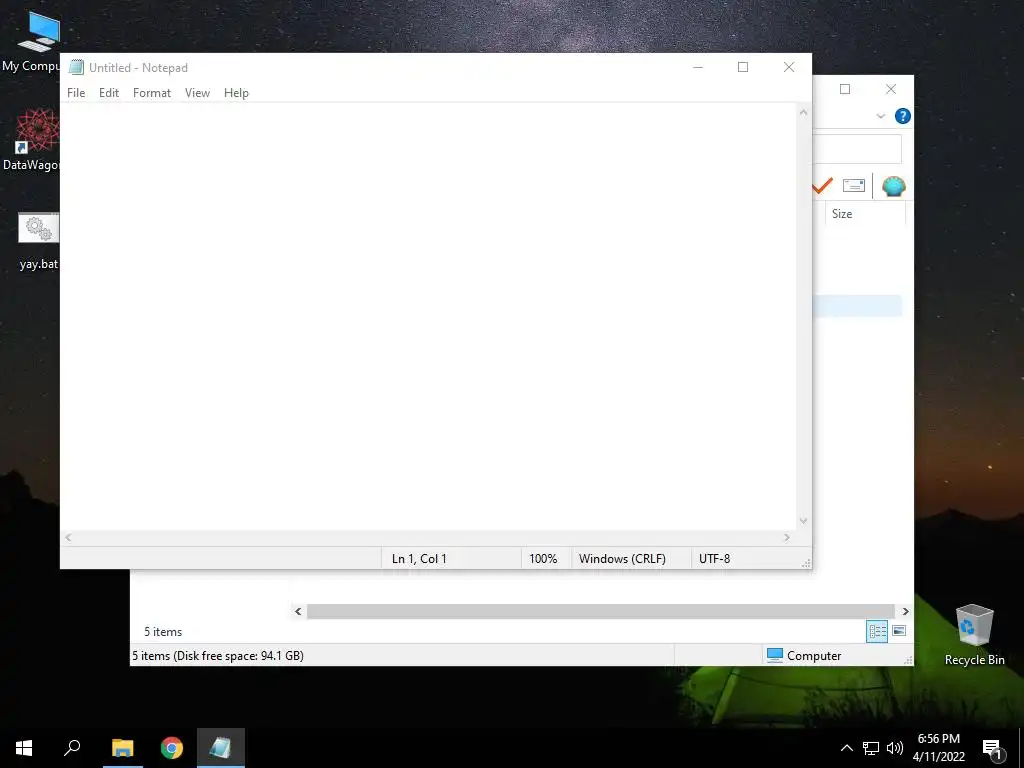Click the Notepad vertical scrollbar down arrow
This screenshot has height=768, width=1024.
(803, 521)
